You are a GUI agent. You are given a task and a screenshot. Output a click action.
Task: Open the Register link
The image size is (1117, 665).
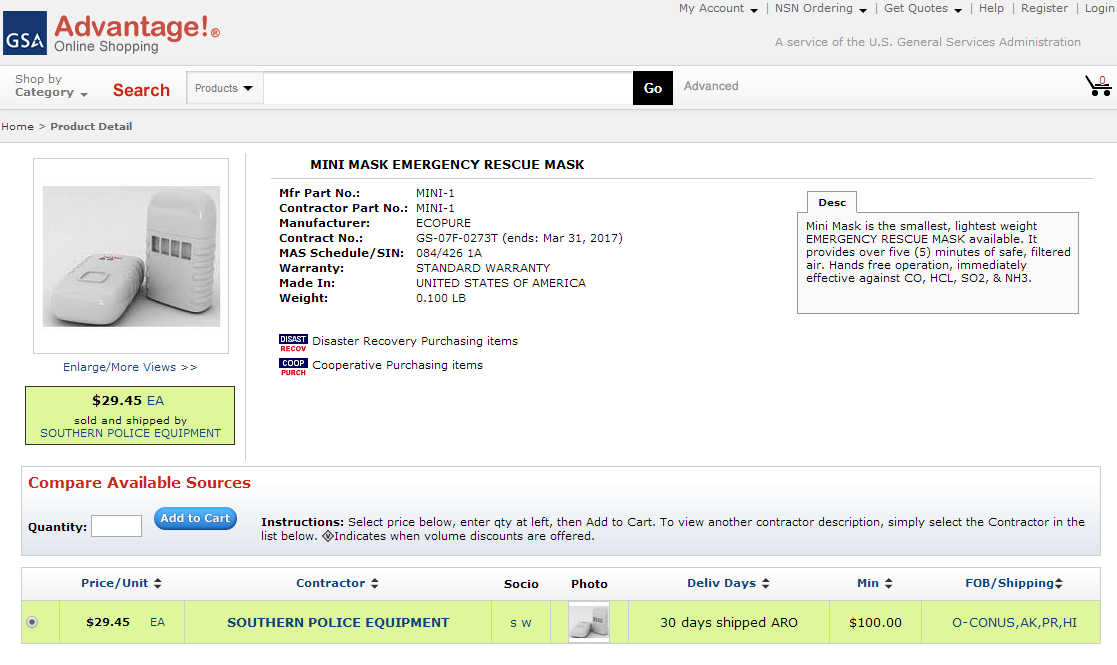click(x=1044, y=9)
